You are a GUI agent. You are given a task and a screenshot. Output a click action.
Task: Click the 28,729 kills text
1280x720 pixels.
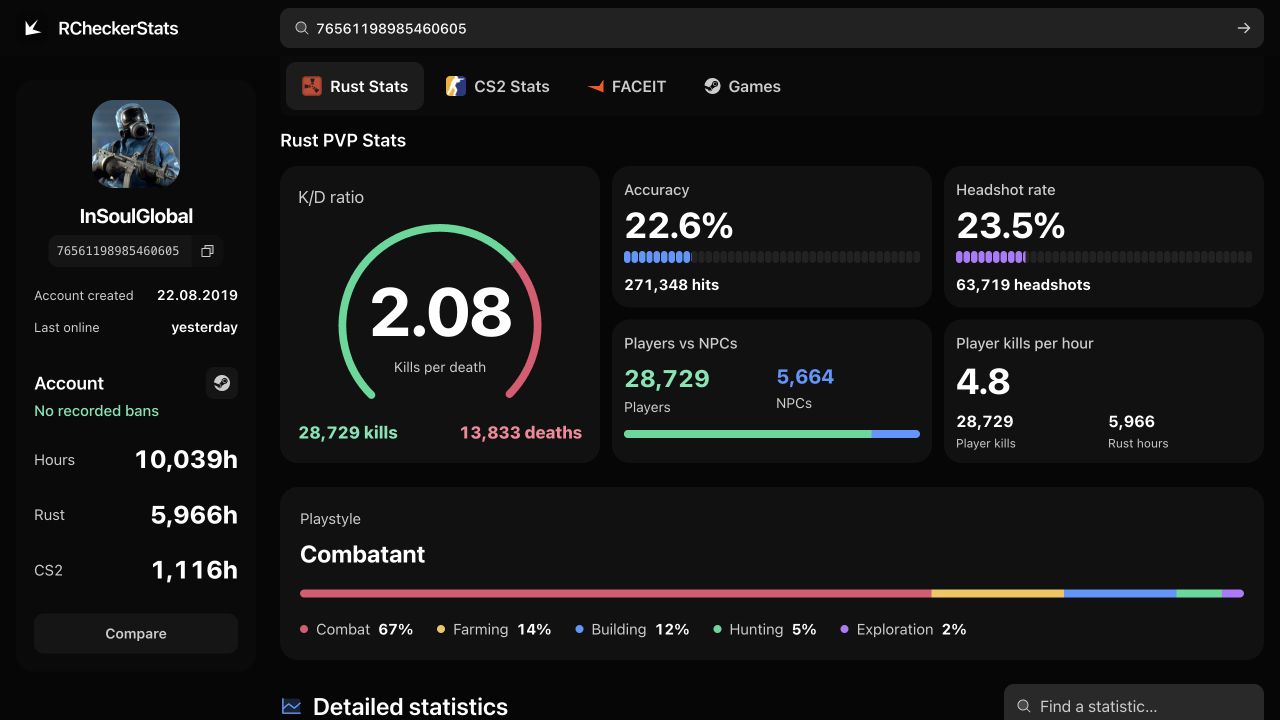pyautogui.click(x=348, y=432)
